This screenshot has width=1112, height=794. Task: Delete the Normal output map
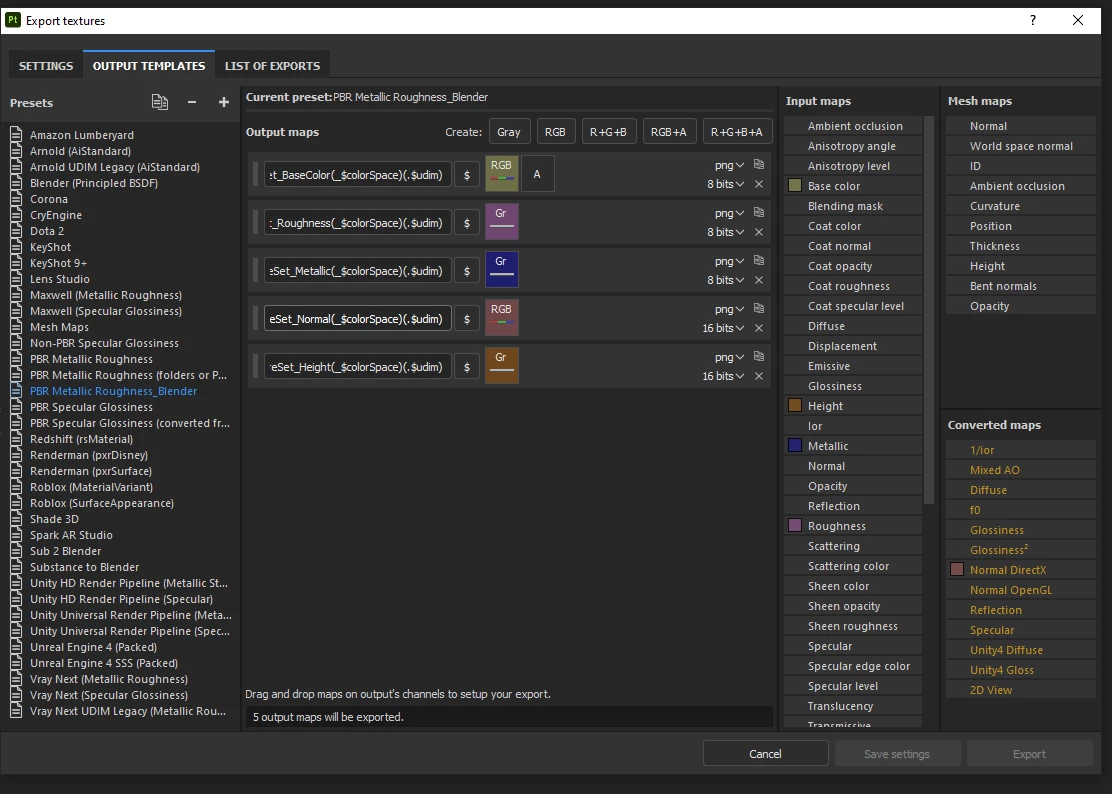pyautogui.click(x=759, y=328)
